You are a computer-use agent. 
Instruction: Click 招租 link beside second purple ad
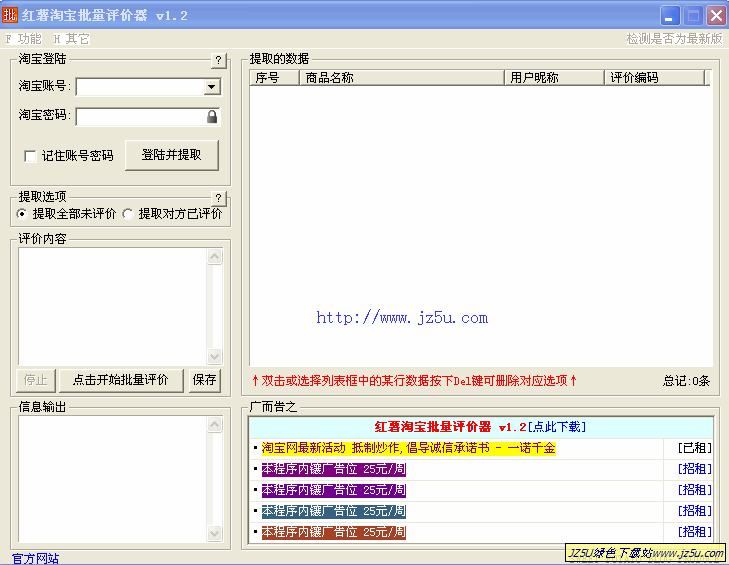coord(695,490)
